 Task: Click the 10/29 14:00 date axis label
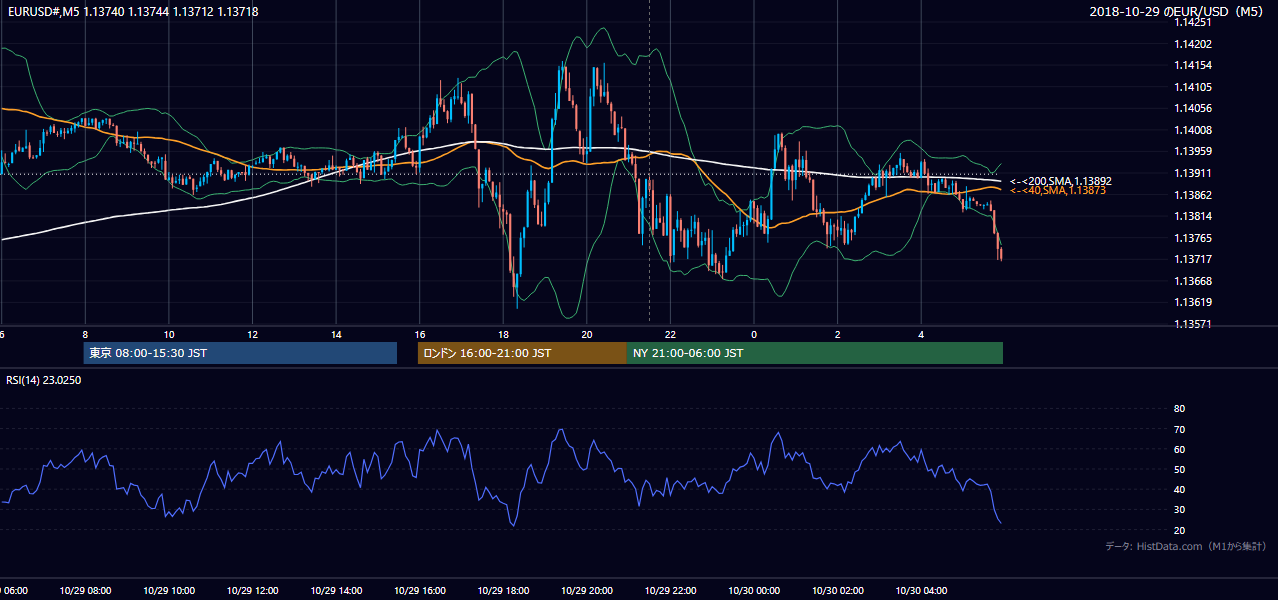(x=336, y=591)
